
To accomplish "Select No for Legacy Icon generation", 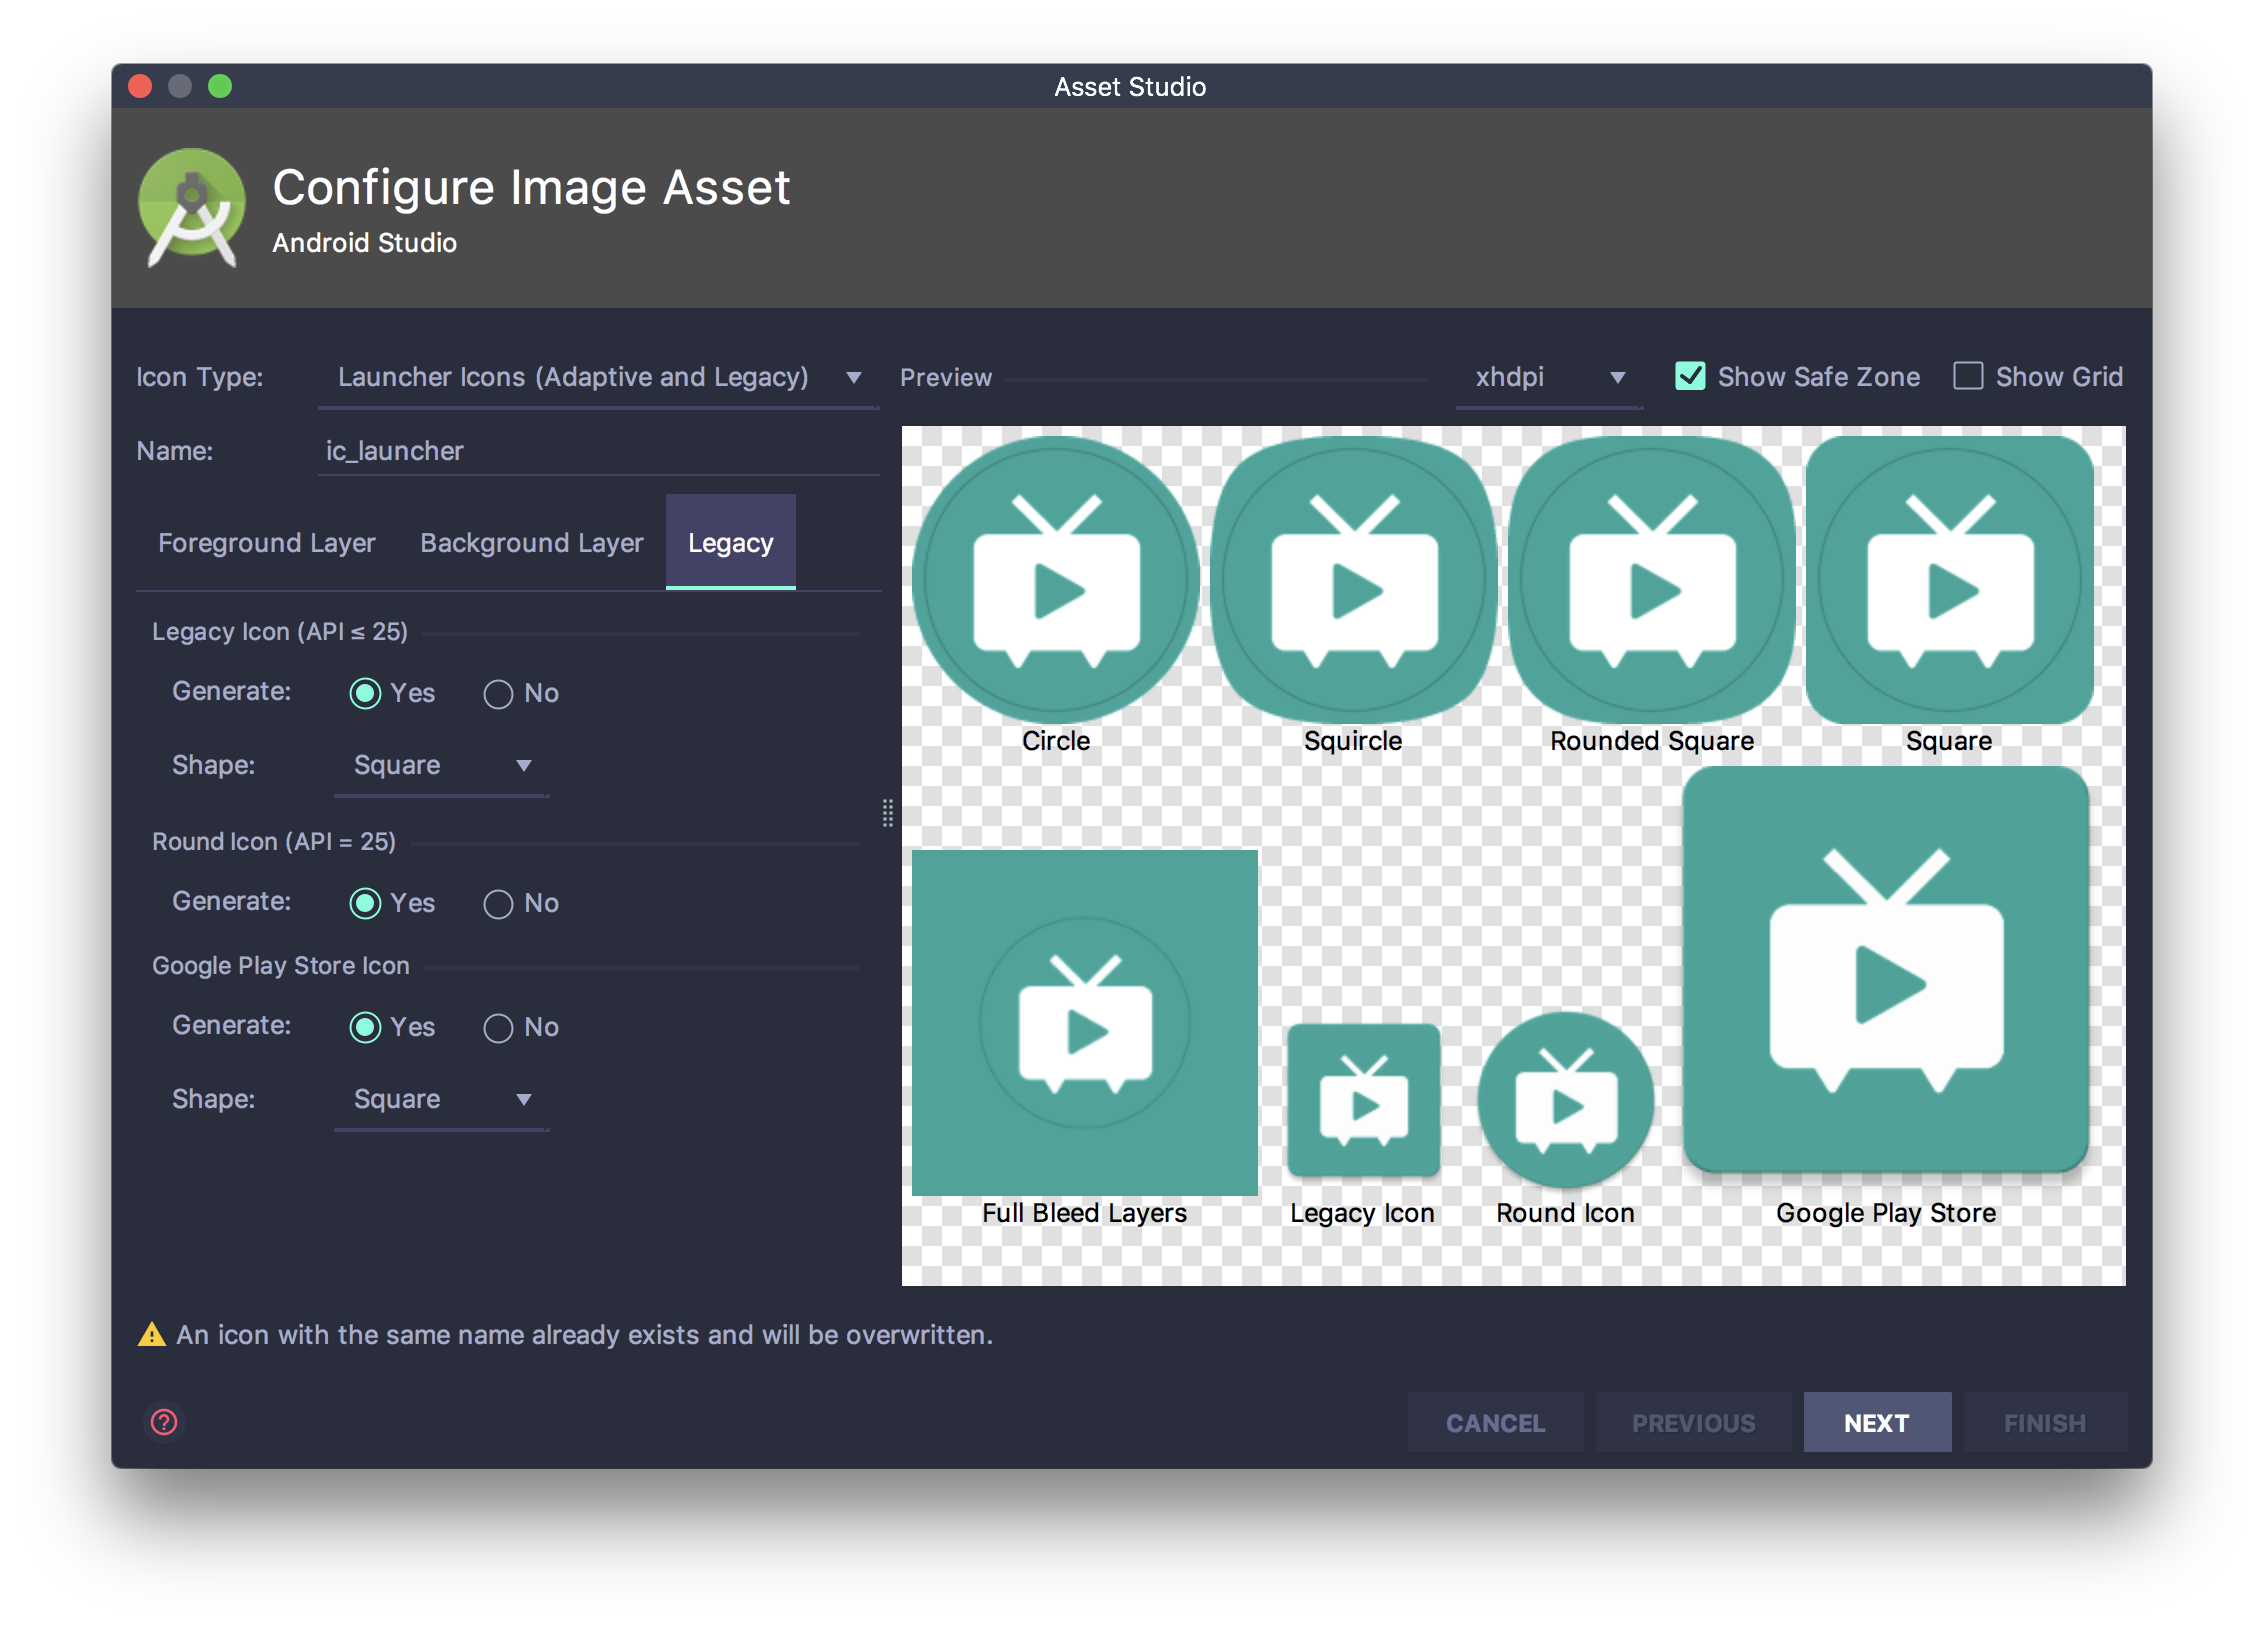I will coord(498,694).
